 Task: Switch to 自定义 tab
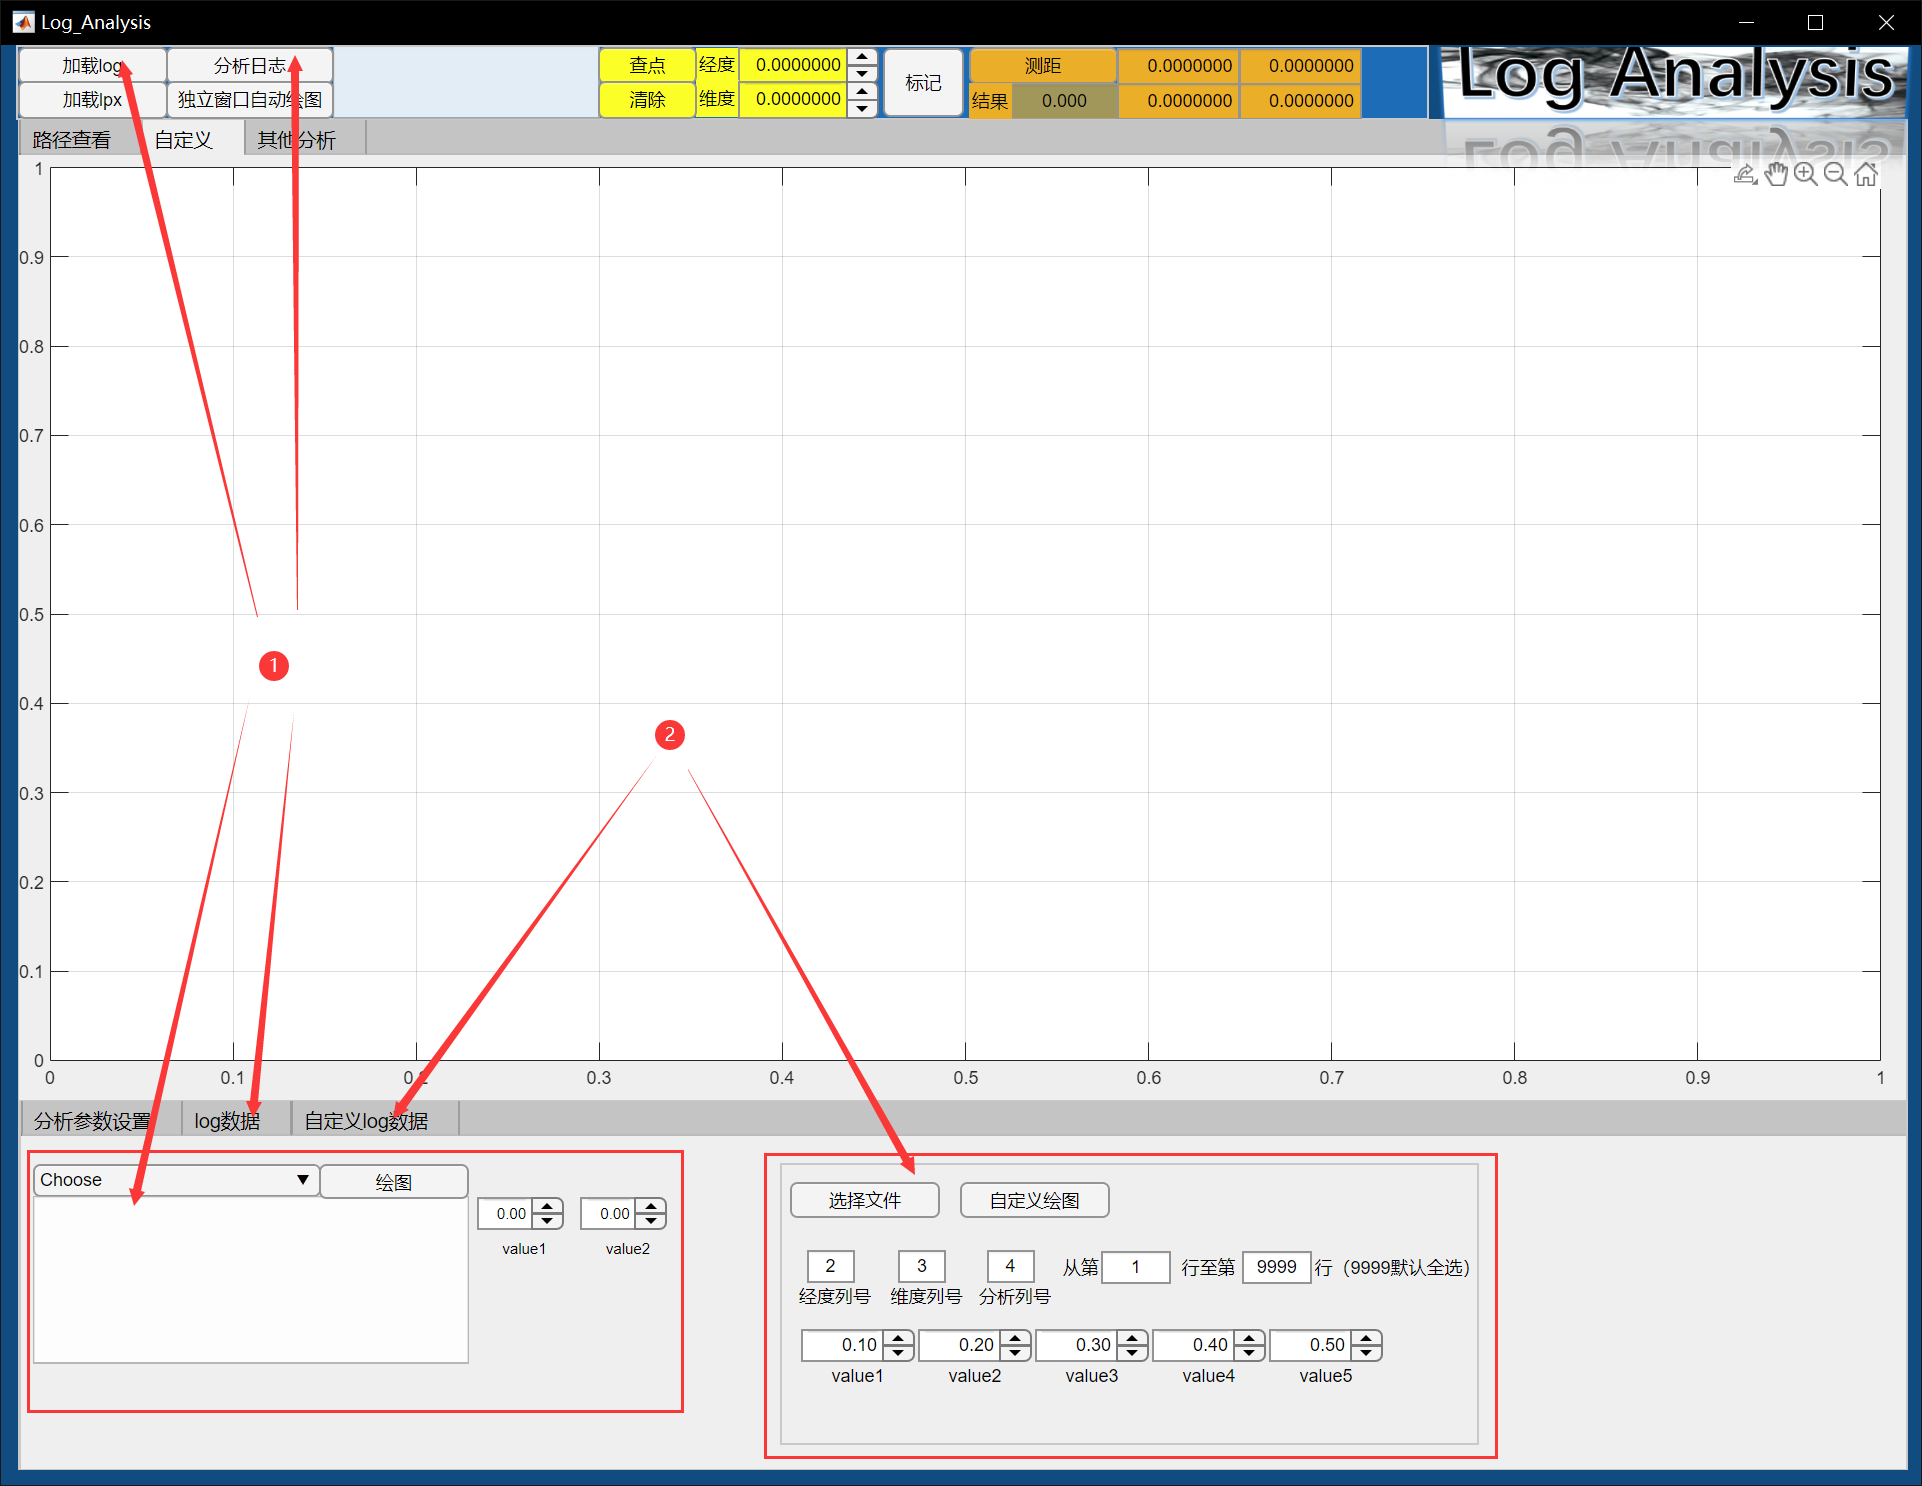(x=184, y=140)
